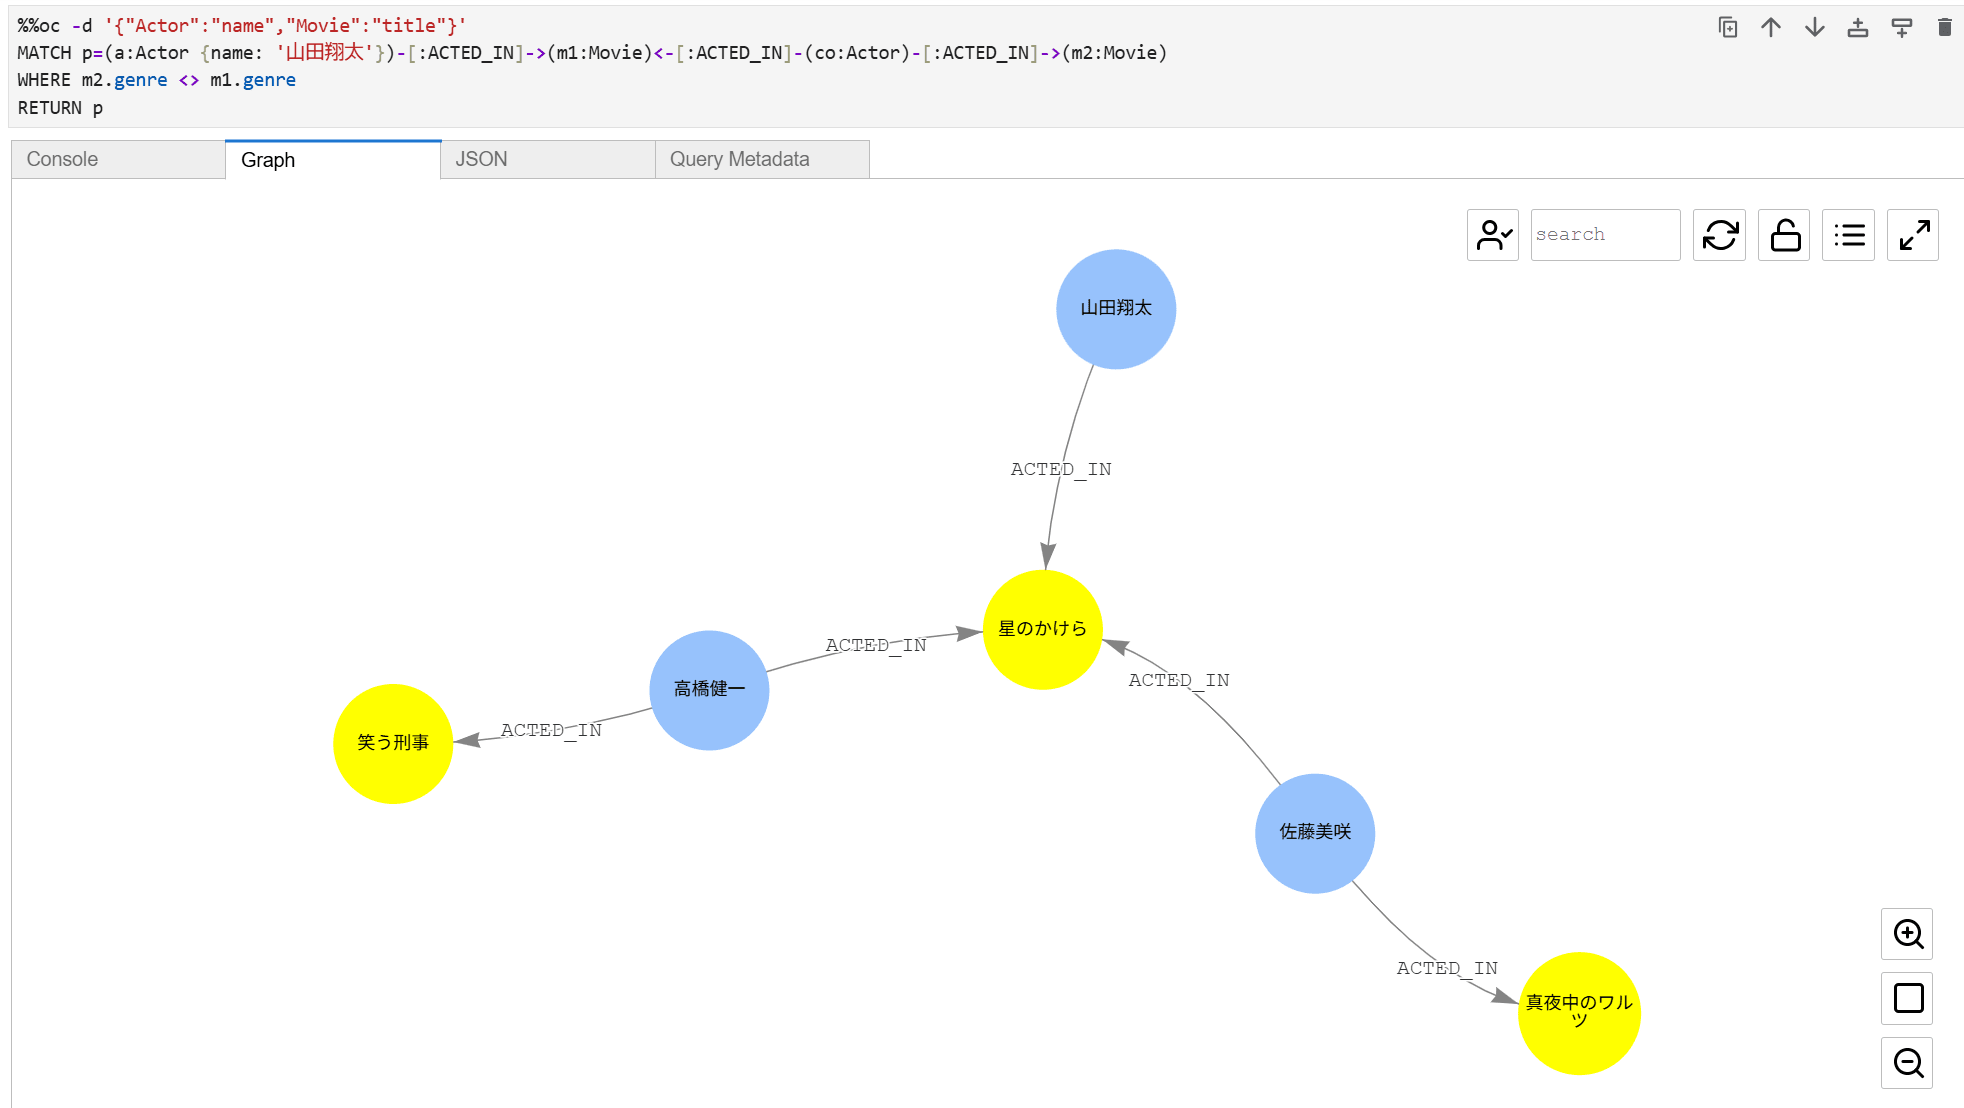Insert a cell below icon
This screenshot has width=1964, height=1108.
(1902, 27)
